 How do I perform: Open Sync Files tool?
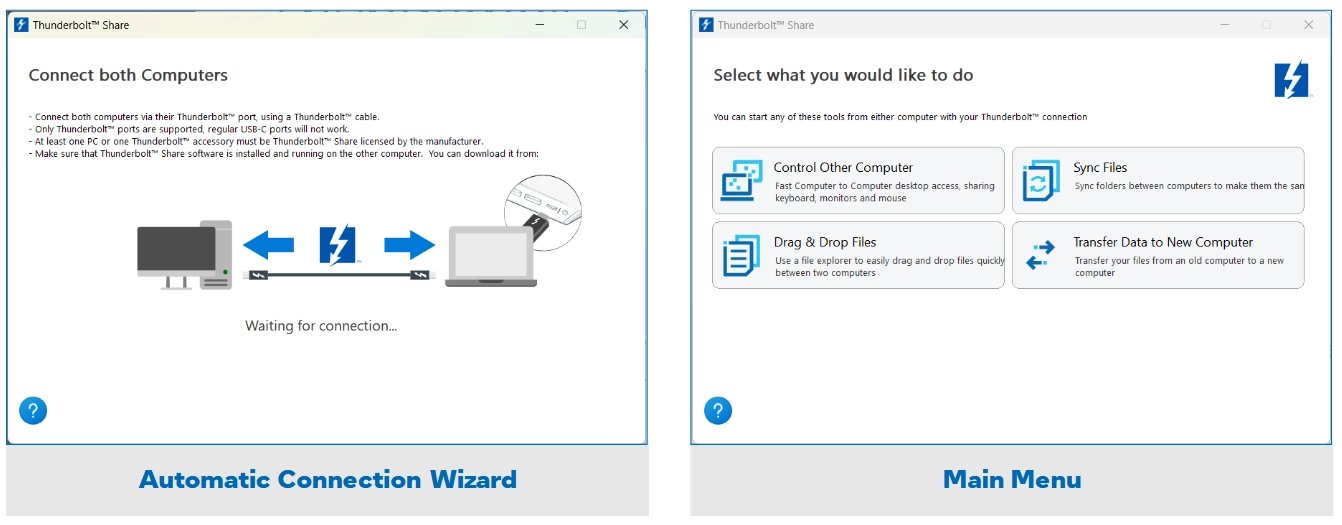tap(1158, 181)
